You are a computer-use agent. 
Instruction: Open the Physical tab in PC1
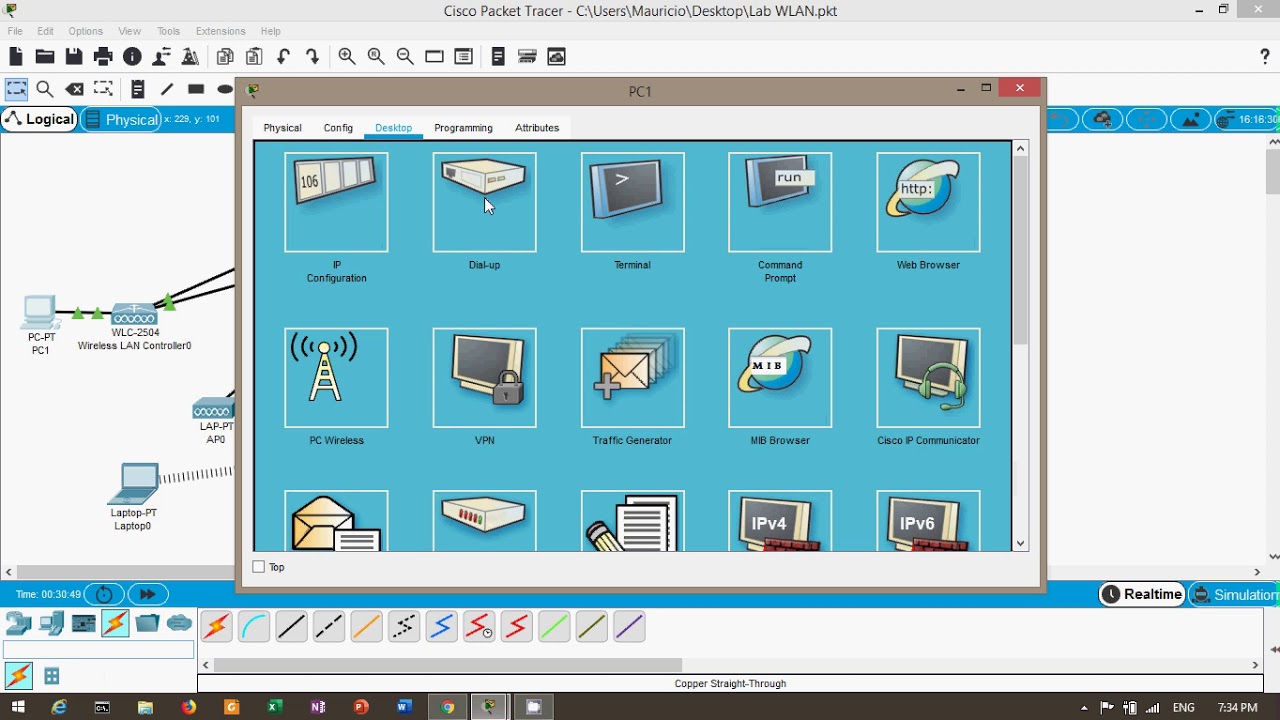click(x=282, y=128)
